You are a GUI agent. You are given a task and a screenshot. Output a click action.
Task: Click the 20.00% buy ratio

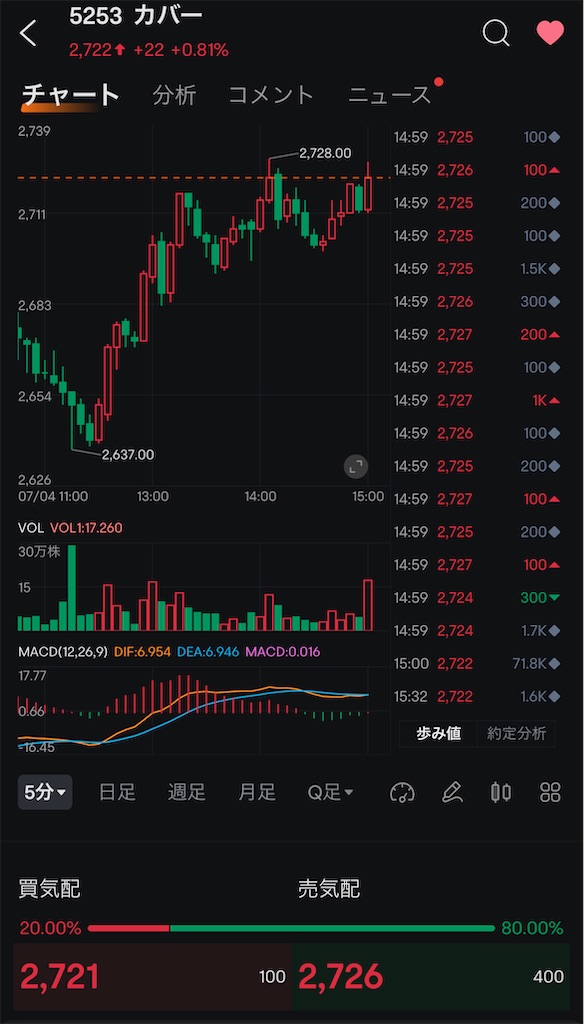(x=50, y=928)
